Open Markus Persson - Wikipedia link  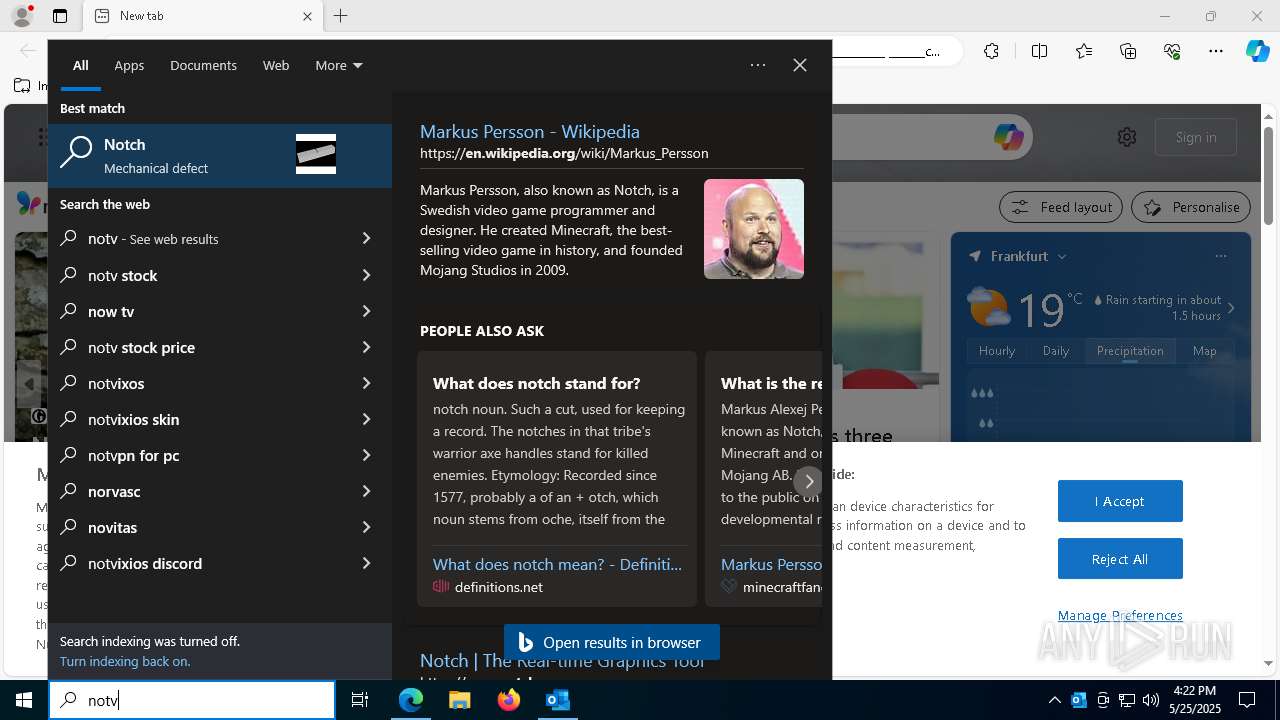point(530,131)
